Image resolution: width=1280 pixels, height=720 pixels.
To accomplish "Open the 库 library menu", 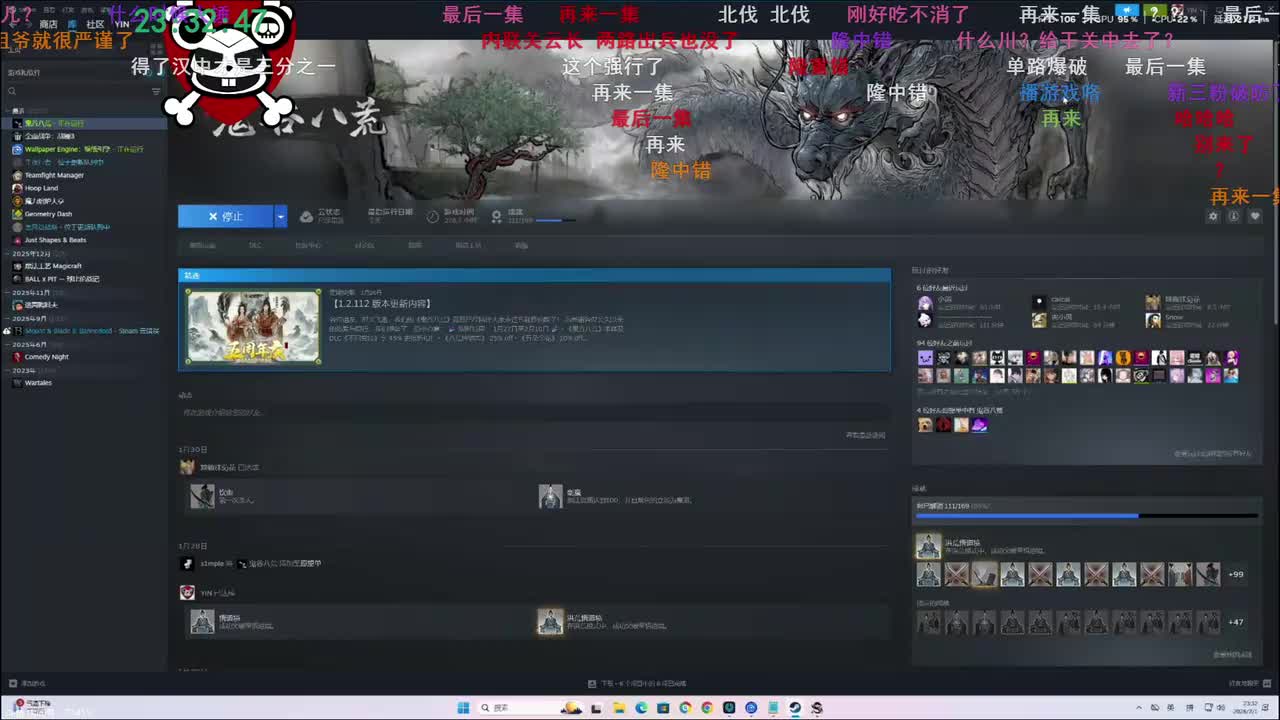I will point(71,24).
